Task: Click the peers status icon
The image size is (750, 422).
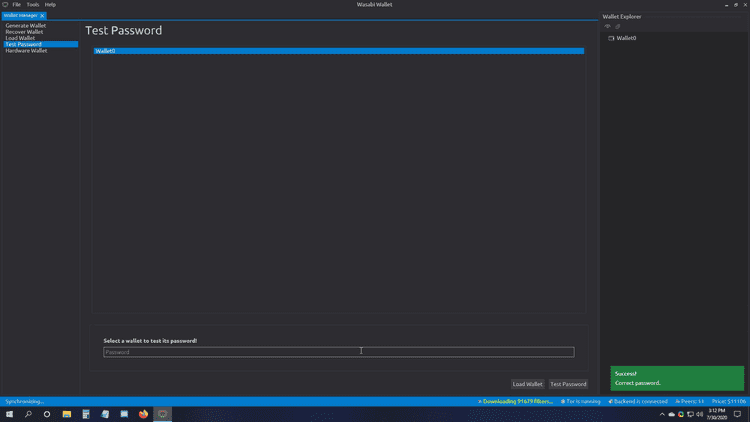Action: pos(677,401)
